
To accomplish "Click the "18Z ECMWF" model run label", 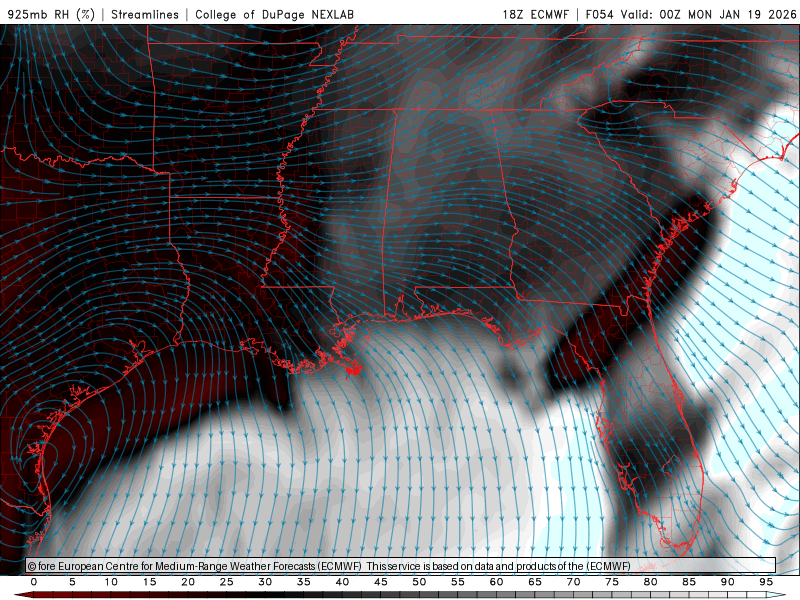I will (535, 14).
